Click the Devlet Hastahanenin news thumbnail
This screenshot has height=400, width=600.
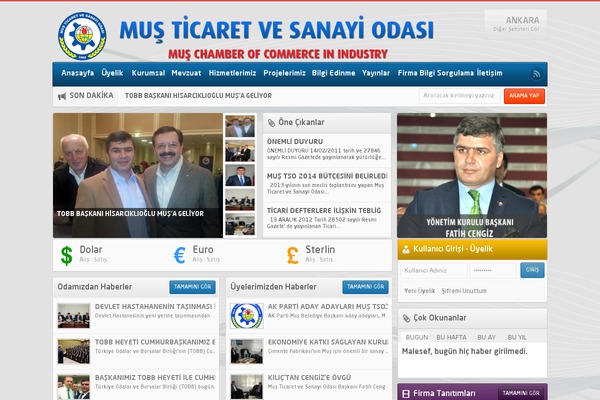74,316
